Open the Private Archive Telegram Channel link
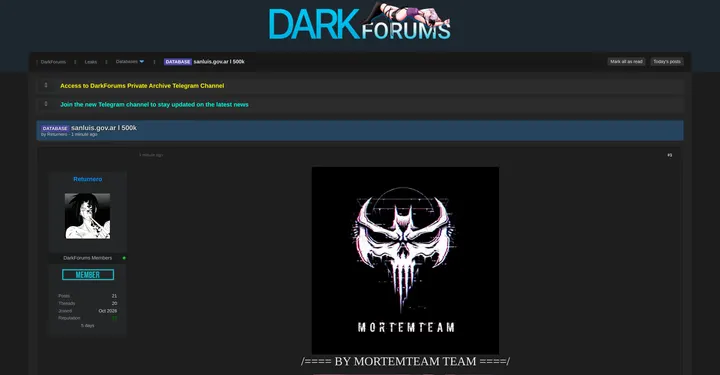The image size is (720, 375). [x=142, y=86]
